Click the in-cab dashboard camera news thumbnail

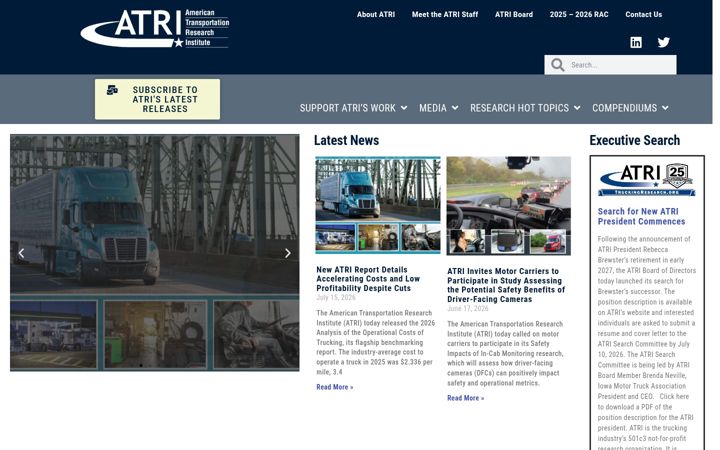click(508, 206)
